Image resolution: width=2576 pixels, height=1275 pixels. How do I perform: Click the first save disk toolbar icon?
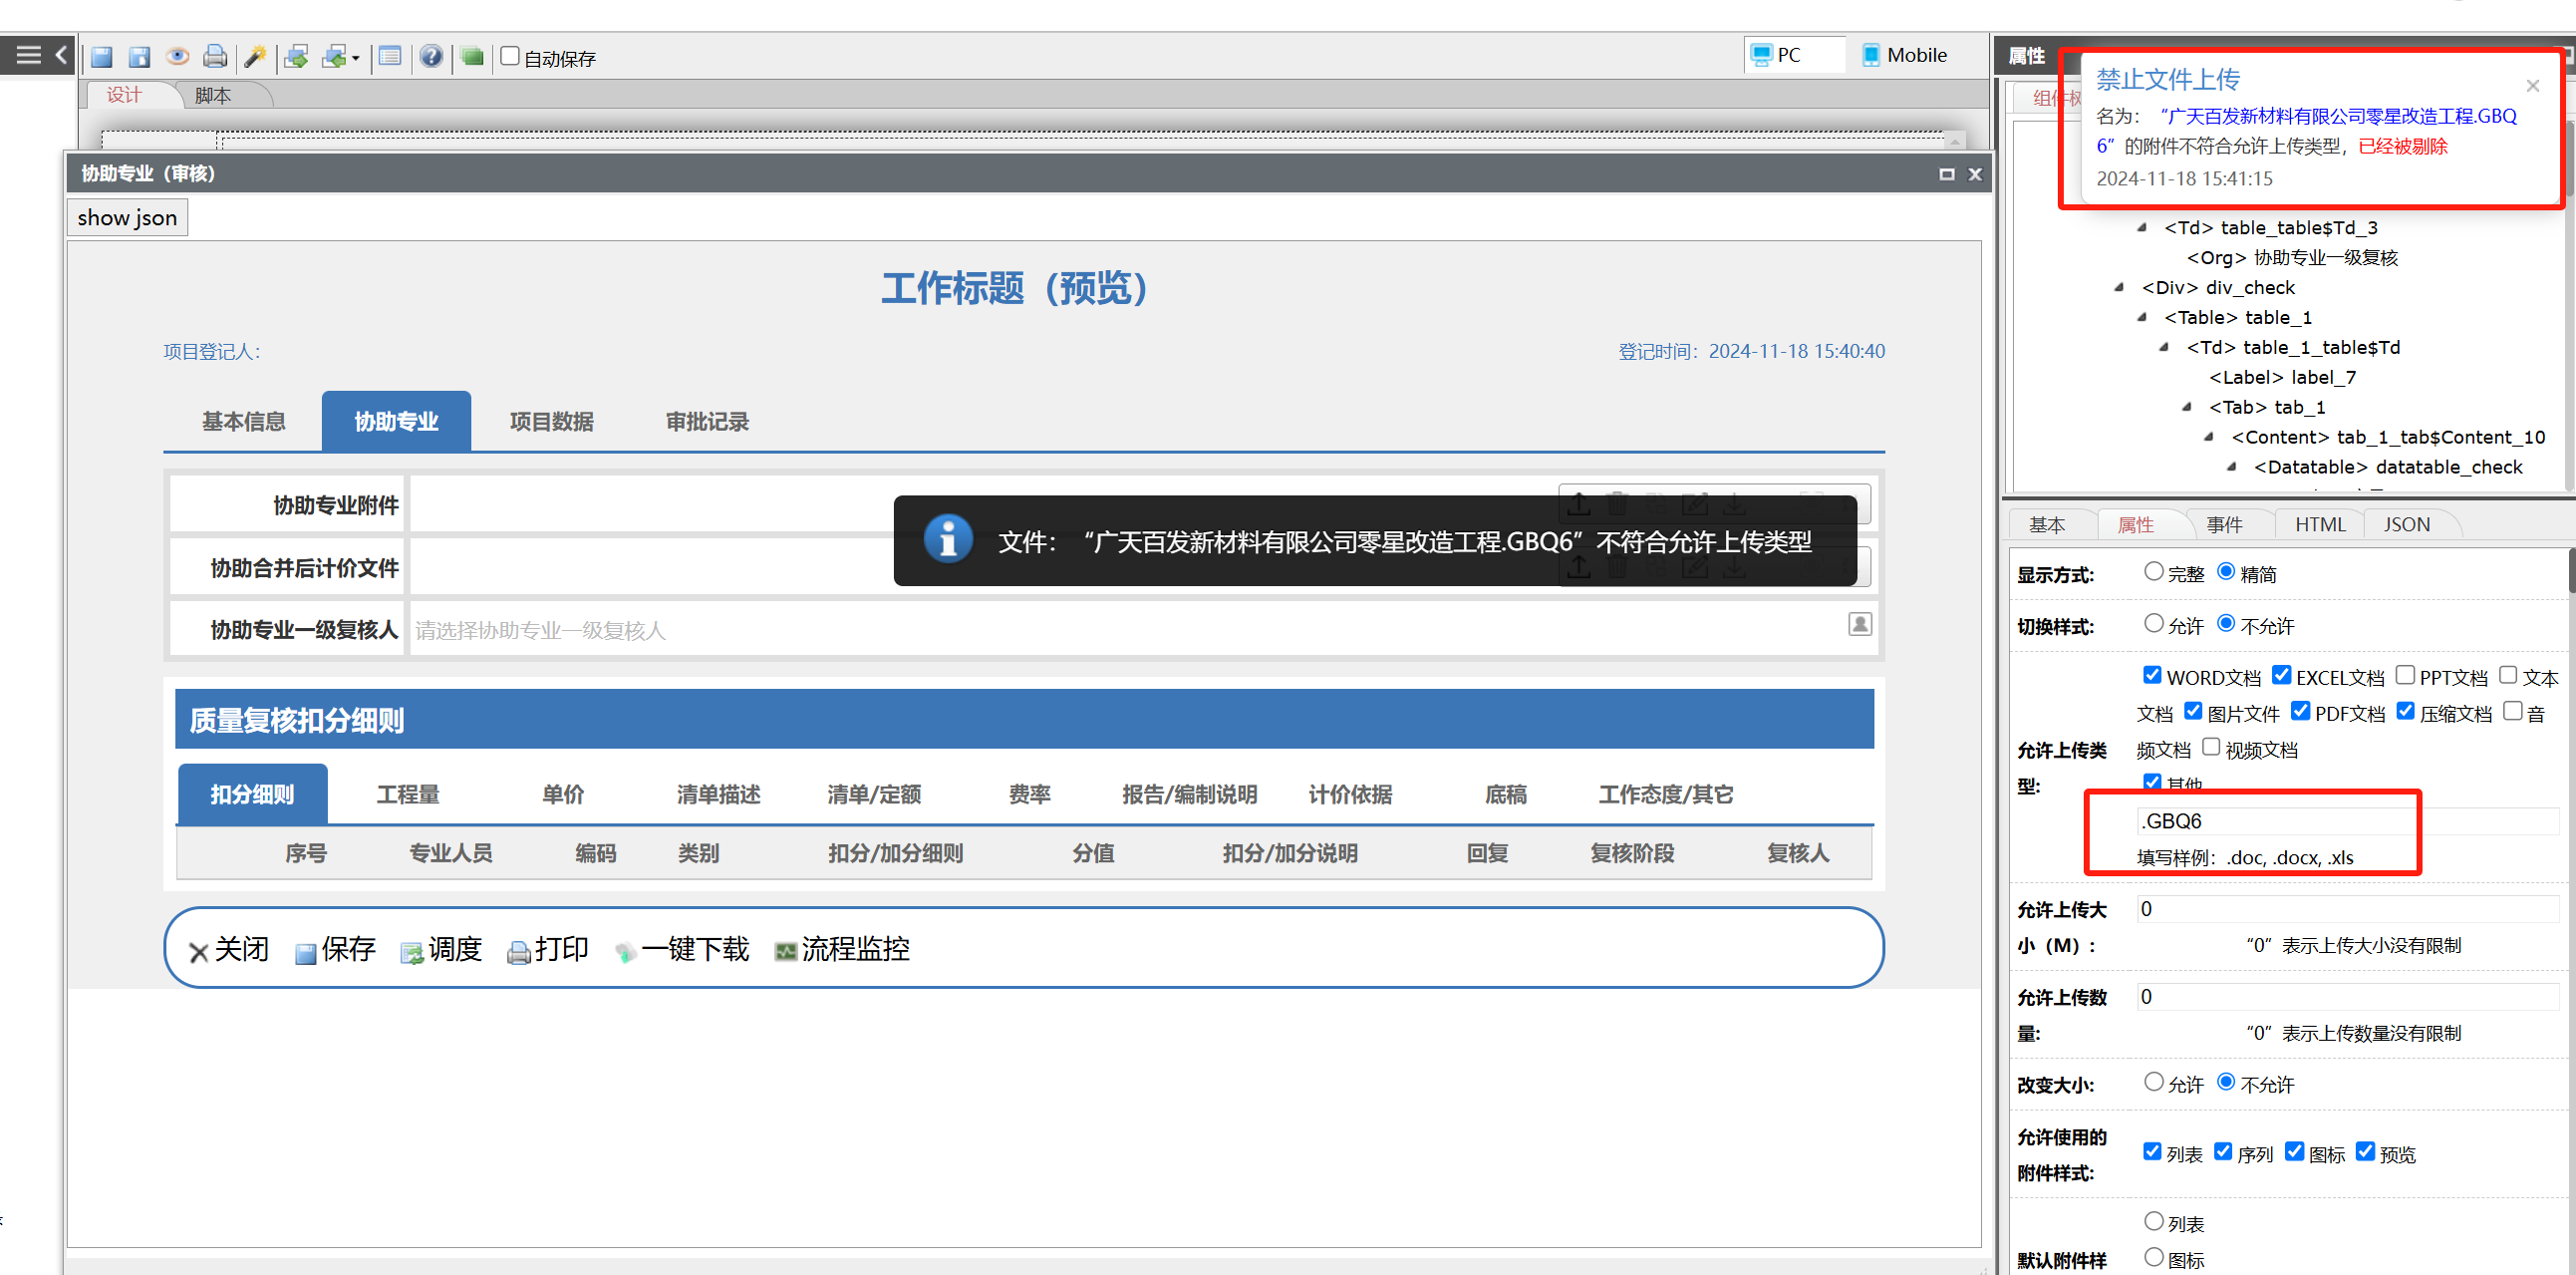(x=102, y=57)
